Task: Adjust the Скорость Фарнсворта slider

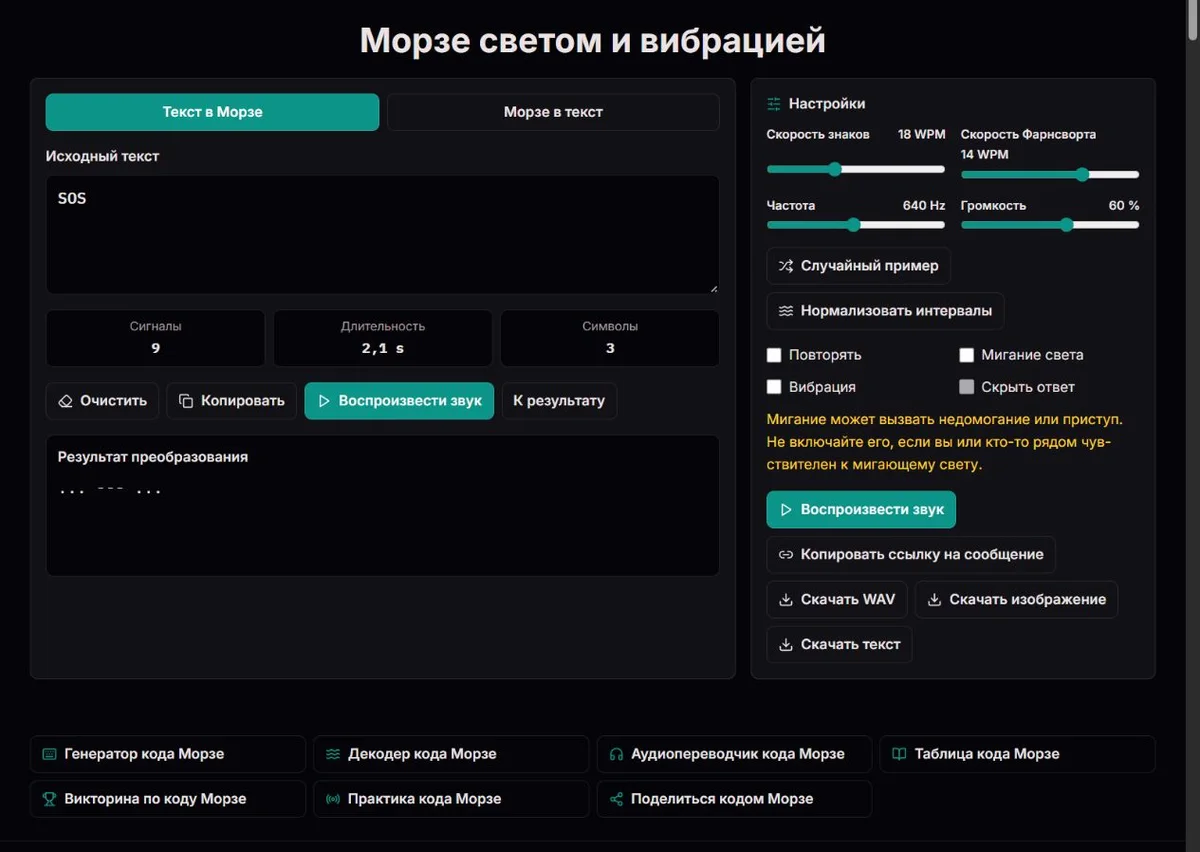Action: point(1050,174)
